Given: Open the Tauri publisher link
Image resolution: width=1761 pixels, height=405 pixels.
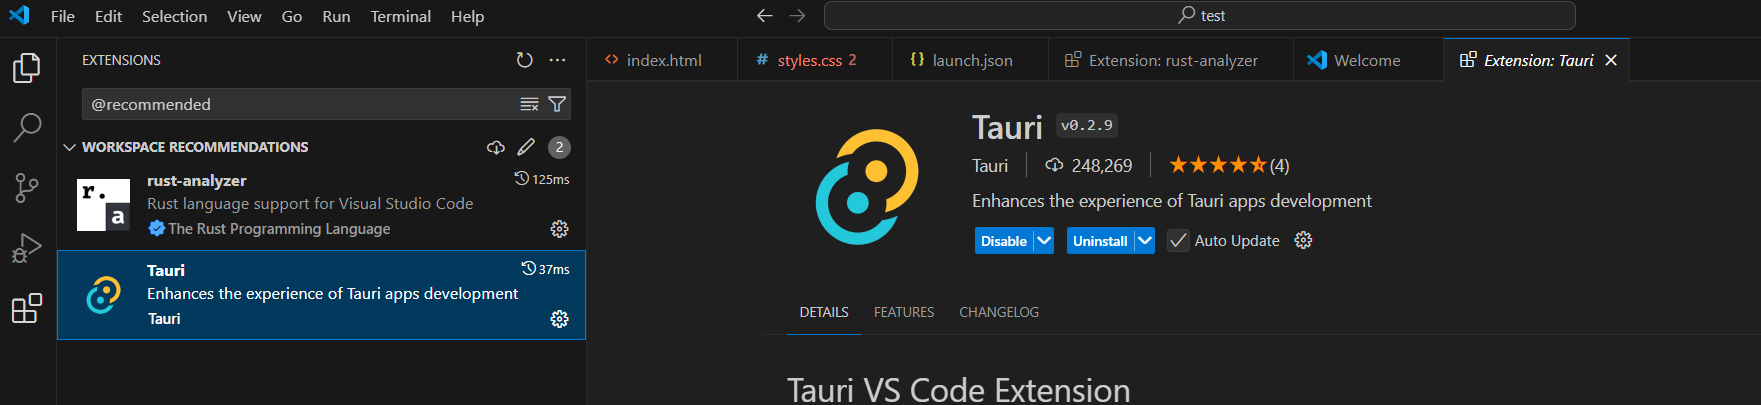Looking at the screenshot, I should coord(990,166).
